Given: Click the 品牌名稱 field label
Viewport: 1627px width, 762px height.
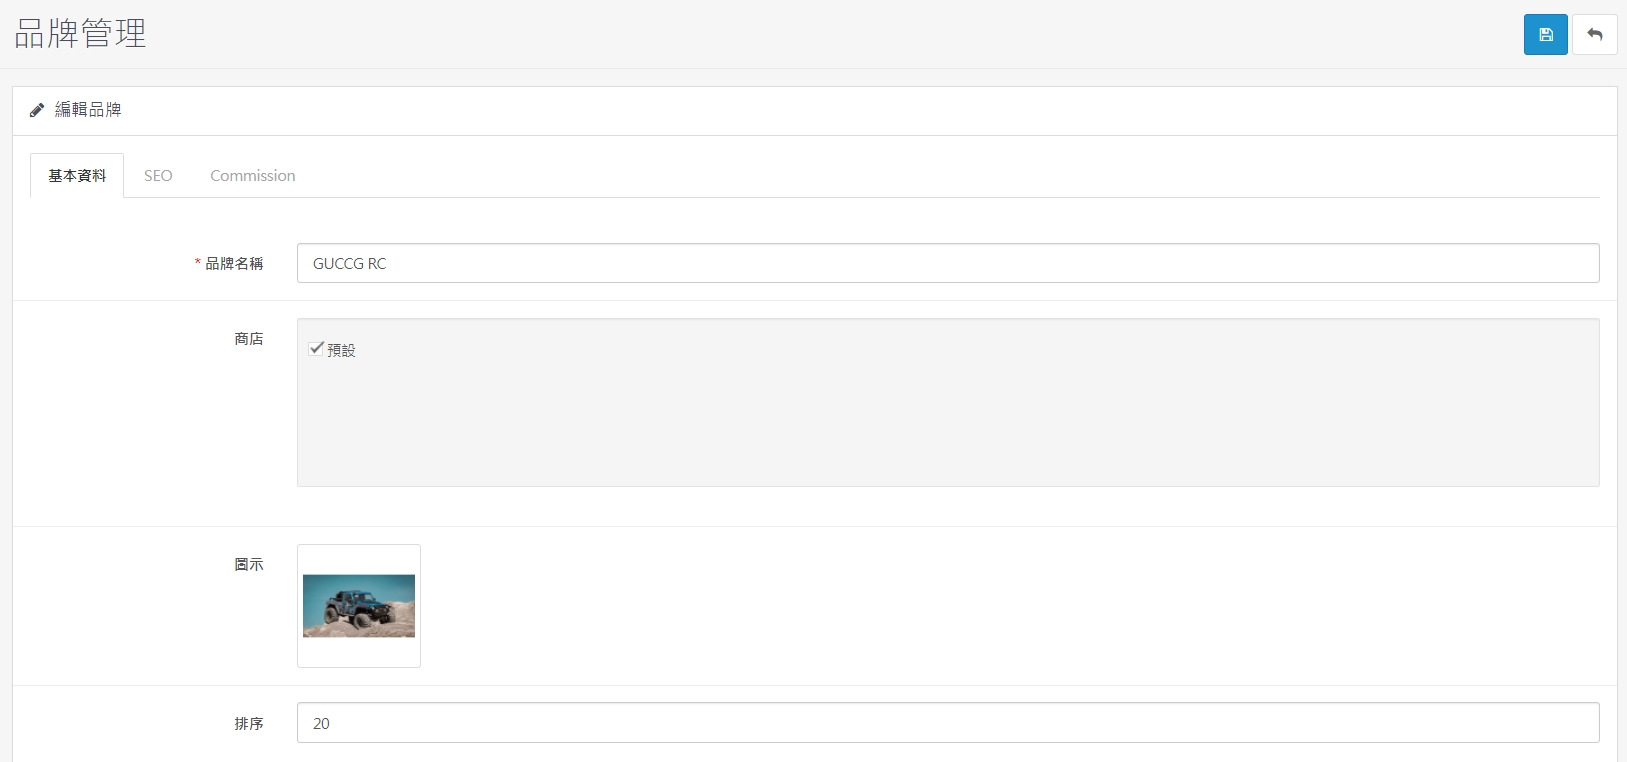Looking at the screenshot, I should tap(234, 263).
